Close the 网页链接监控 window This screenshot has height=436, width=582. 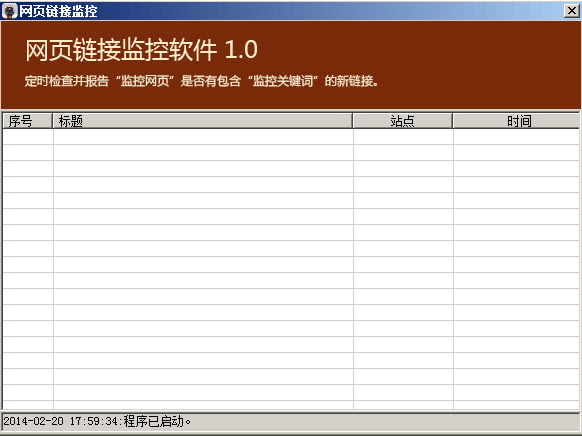pyautogui.click(x=572, y=11)
